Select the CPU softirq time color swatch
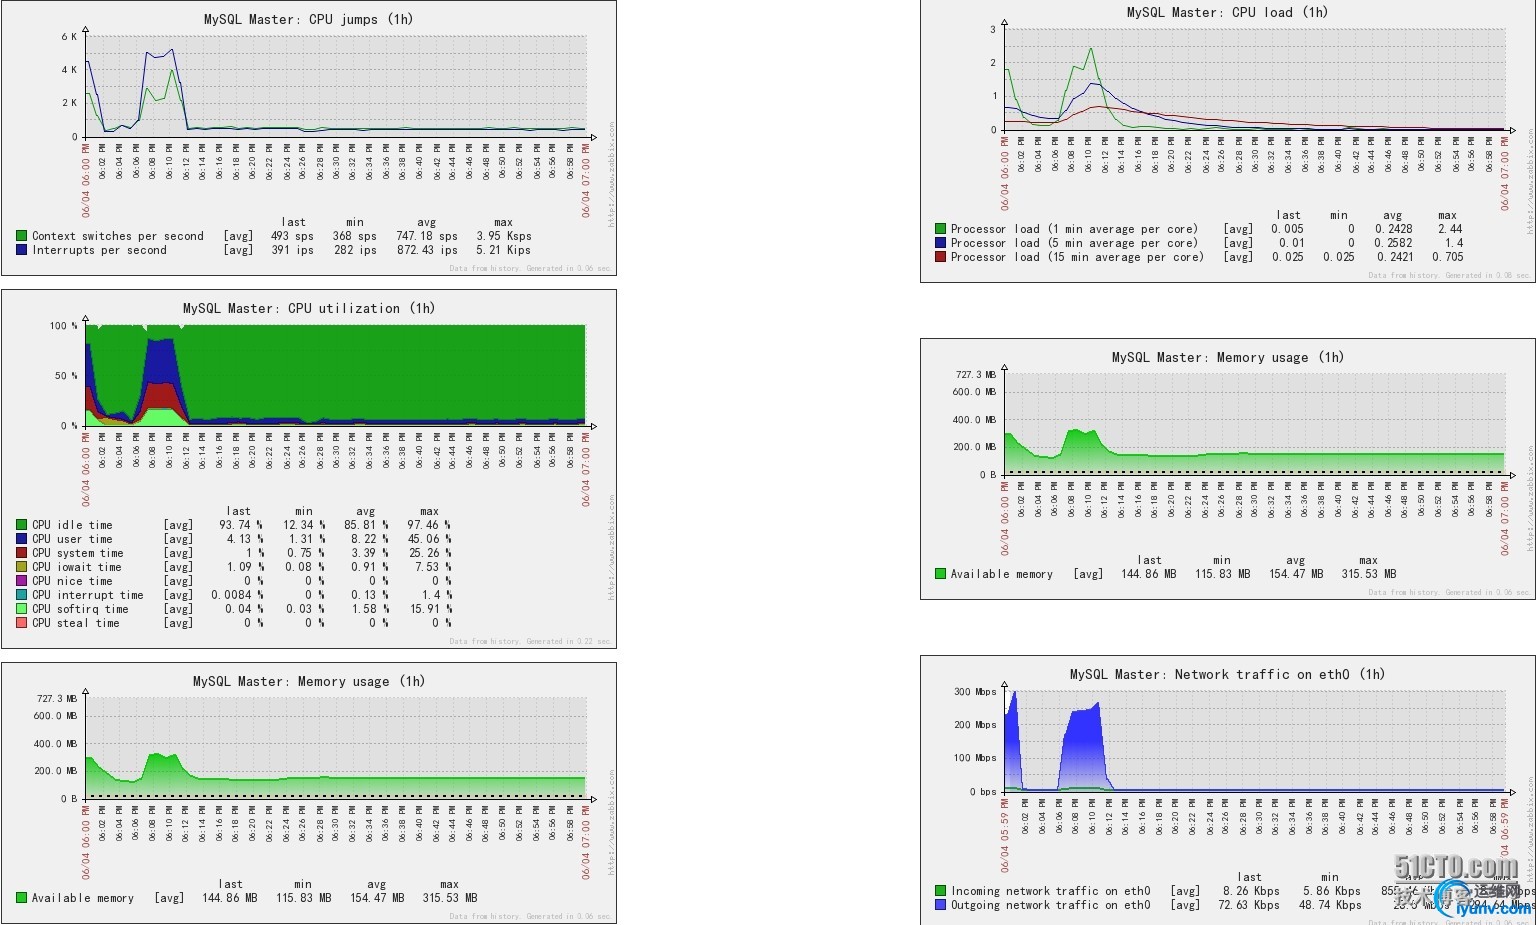 point(21,609)
